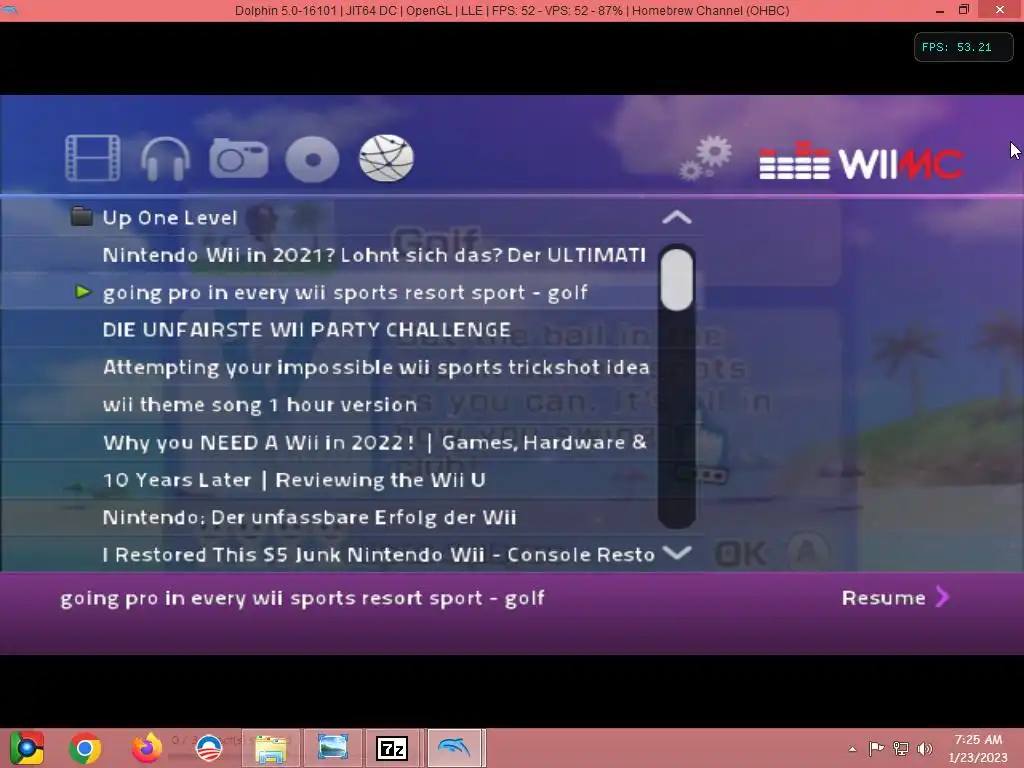Select 'Attempting your impossible wii sports trickshot' entry
The width and height of the screenshot is (1024, 768).
point(376,367)
